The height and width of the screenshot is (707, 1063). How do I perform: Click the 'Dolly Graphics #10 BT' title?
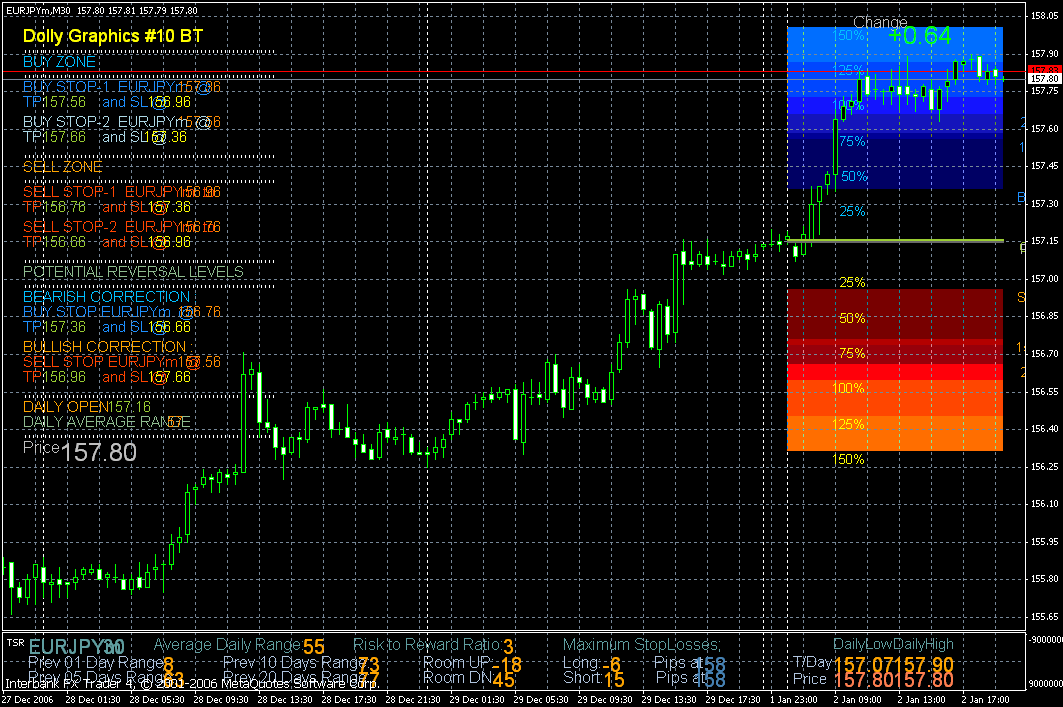(113, 36)
